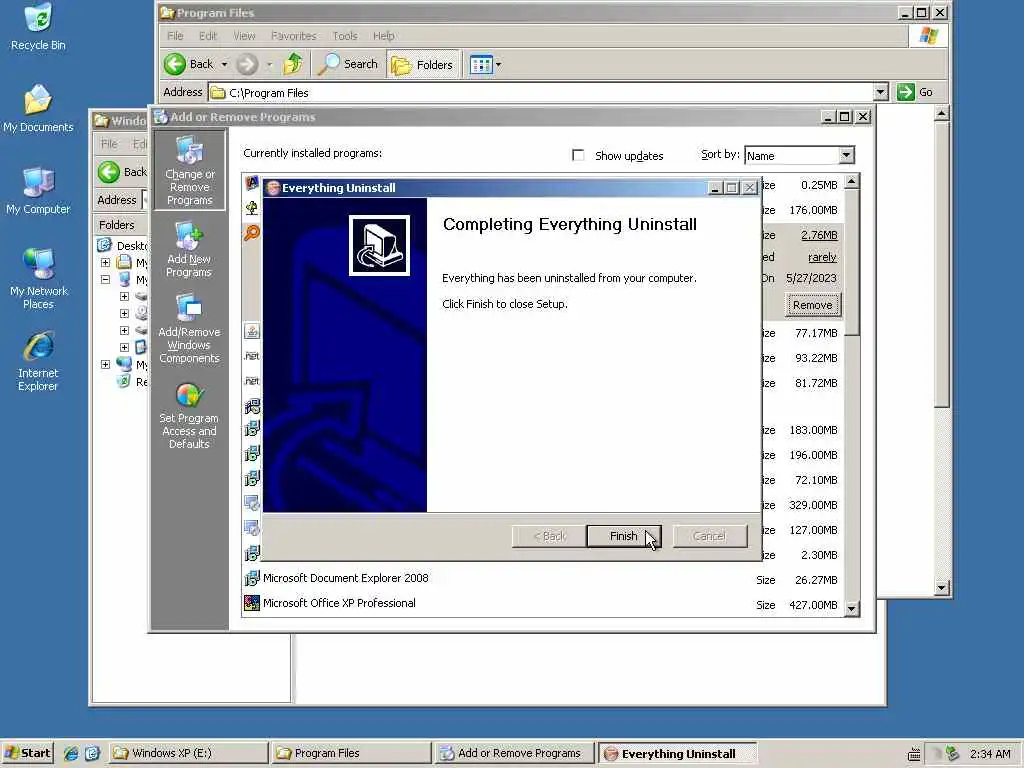Collapse My Computer node in Folders tree
The height and width of the screenshot is (768, 1024).
(105, 280)
